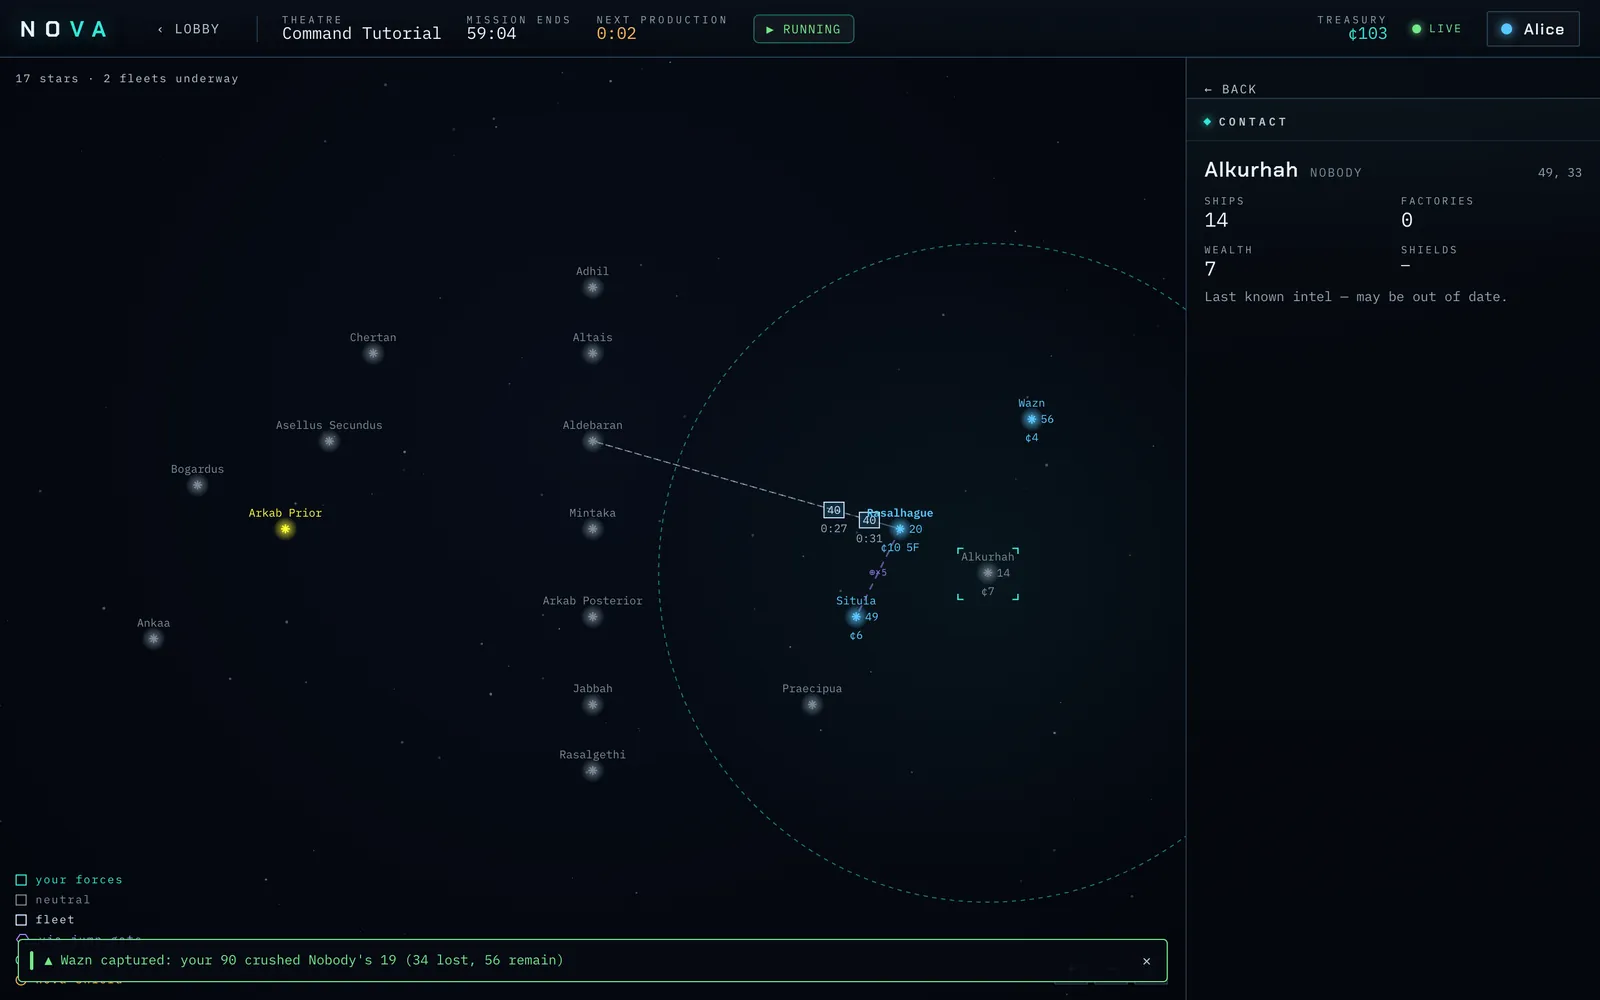Click the Alkurhah title in the side panel

1250,170
